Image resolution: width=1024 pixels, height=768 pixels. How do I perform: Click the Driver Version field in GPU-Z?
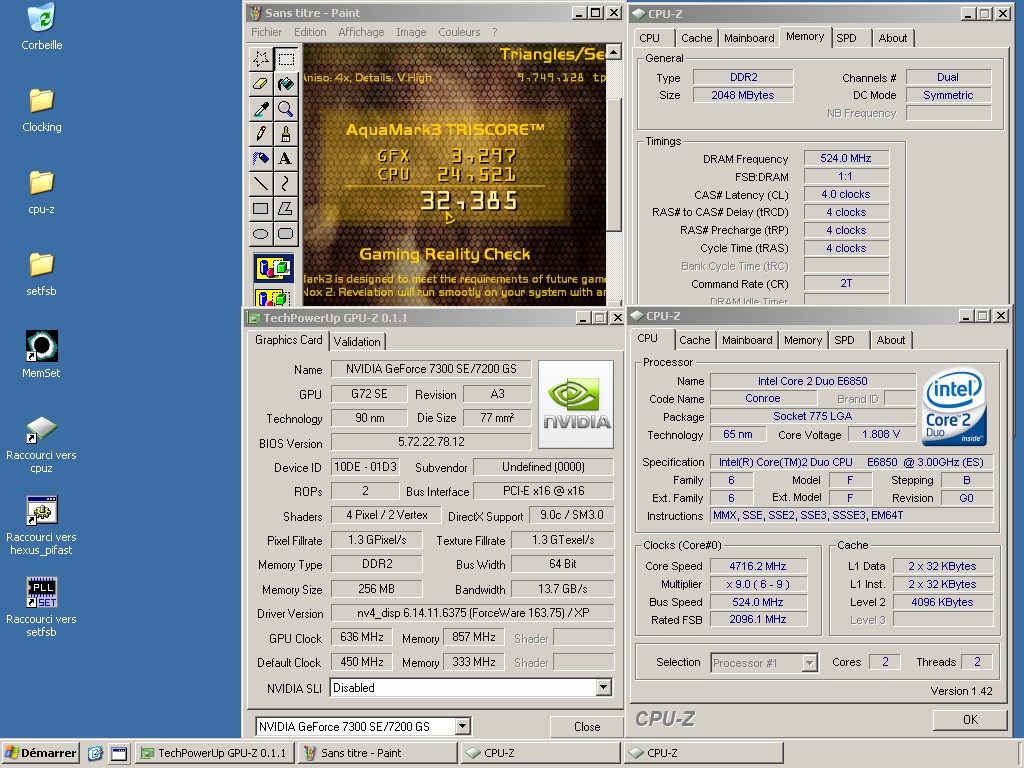click(472, 613)
